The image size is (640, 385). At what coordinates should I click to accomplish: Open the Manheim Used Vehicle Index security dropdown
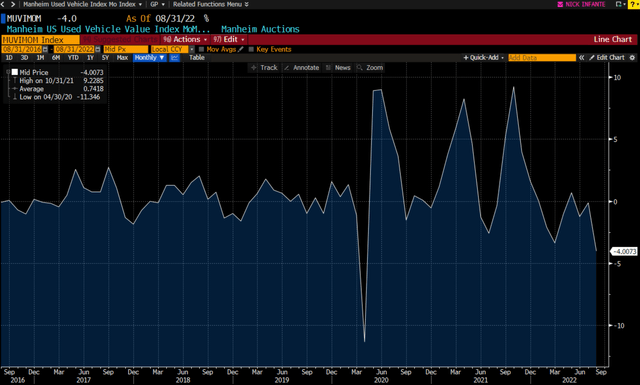(x=82, y=4)
